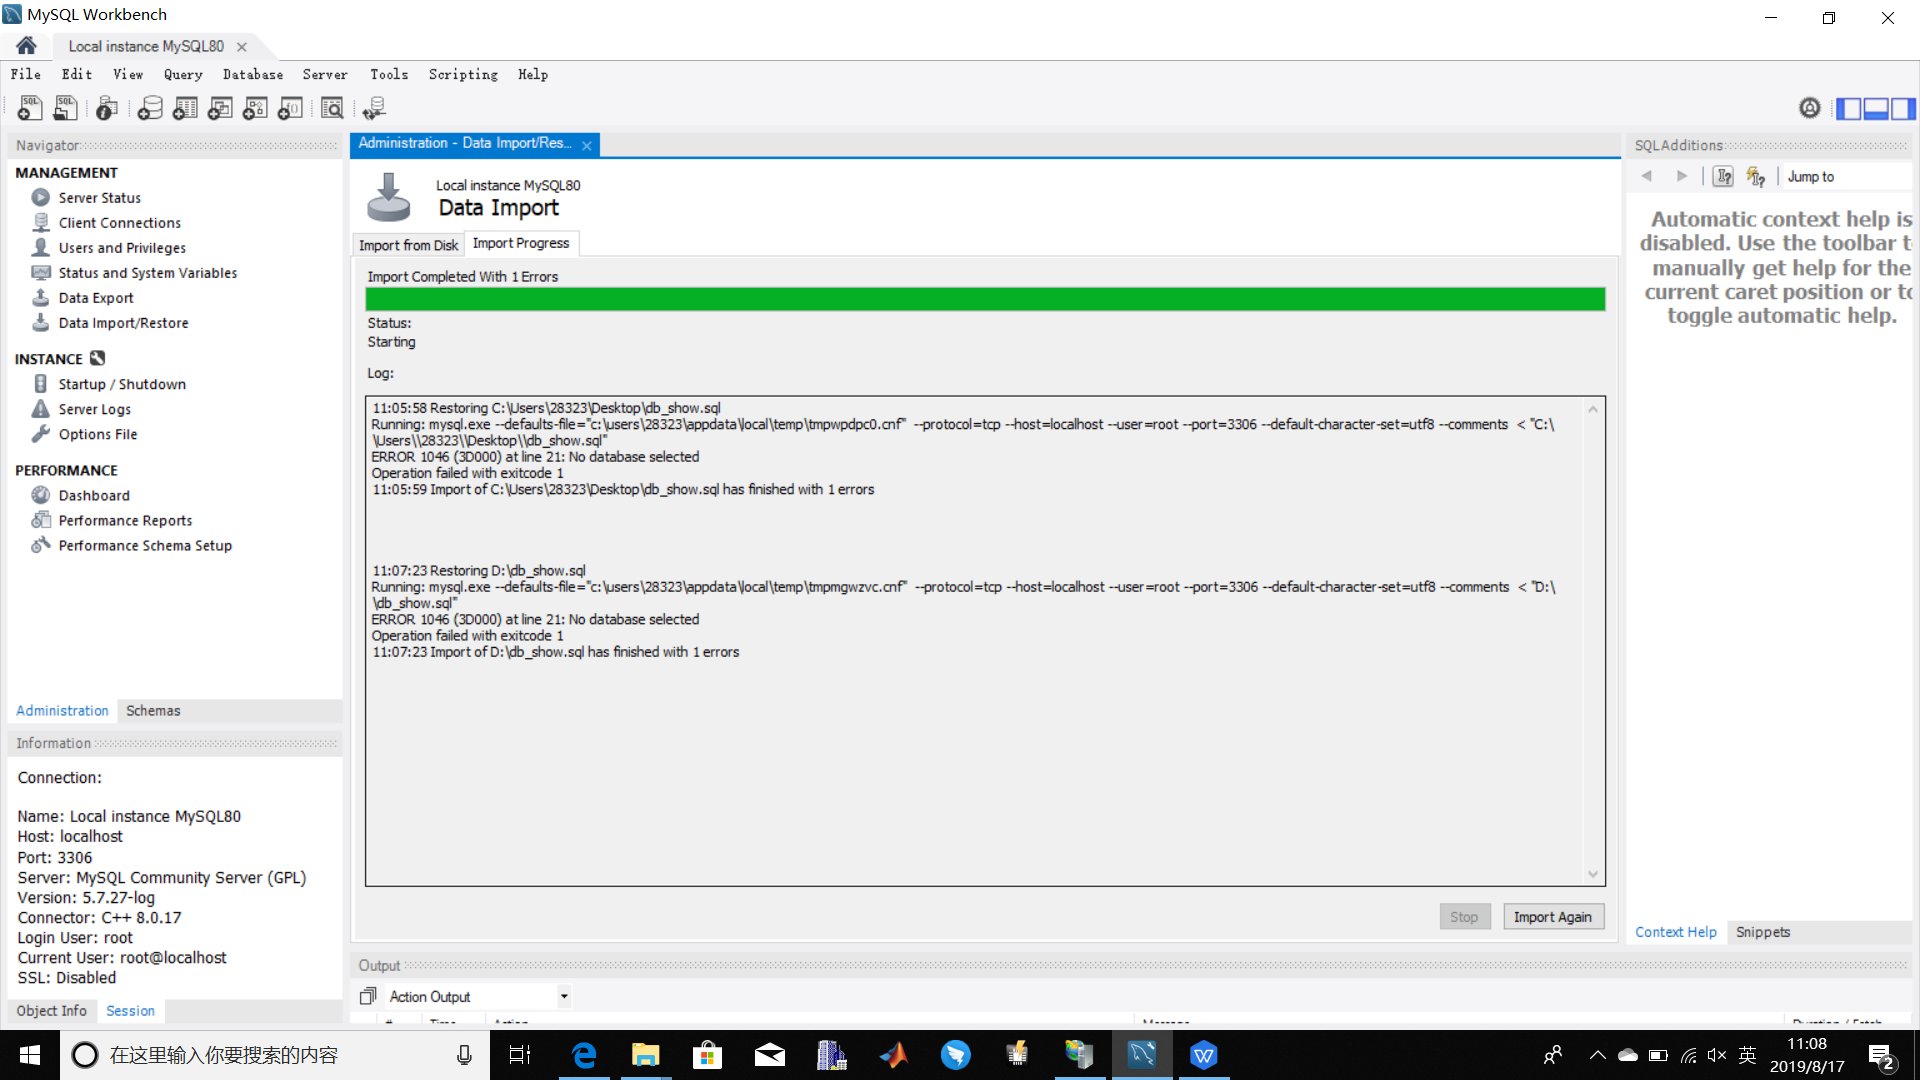Open Options File
1920x1080 pixels.
click(97, 434)
